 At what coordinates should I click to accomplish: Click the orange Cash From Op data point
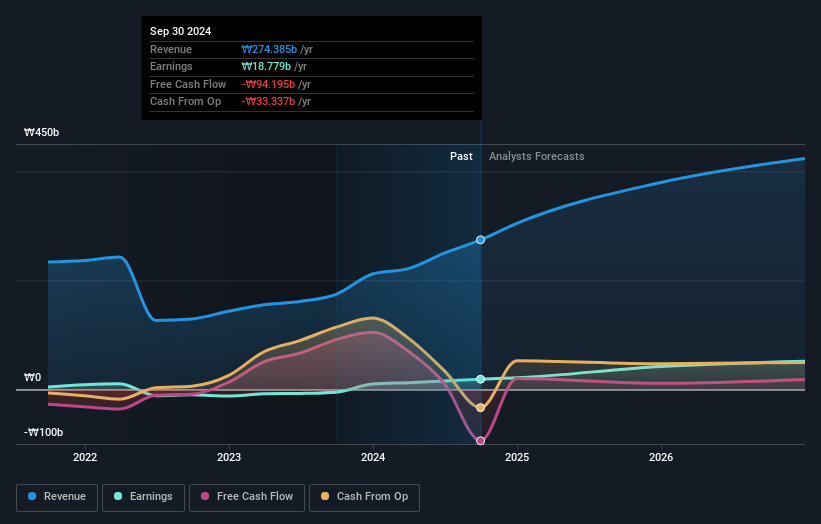[480, 407]
